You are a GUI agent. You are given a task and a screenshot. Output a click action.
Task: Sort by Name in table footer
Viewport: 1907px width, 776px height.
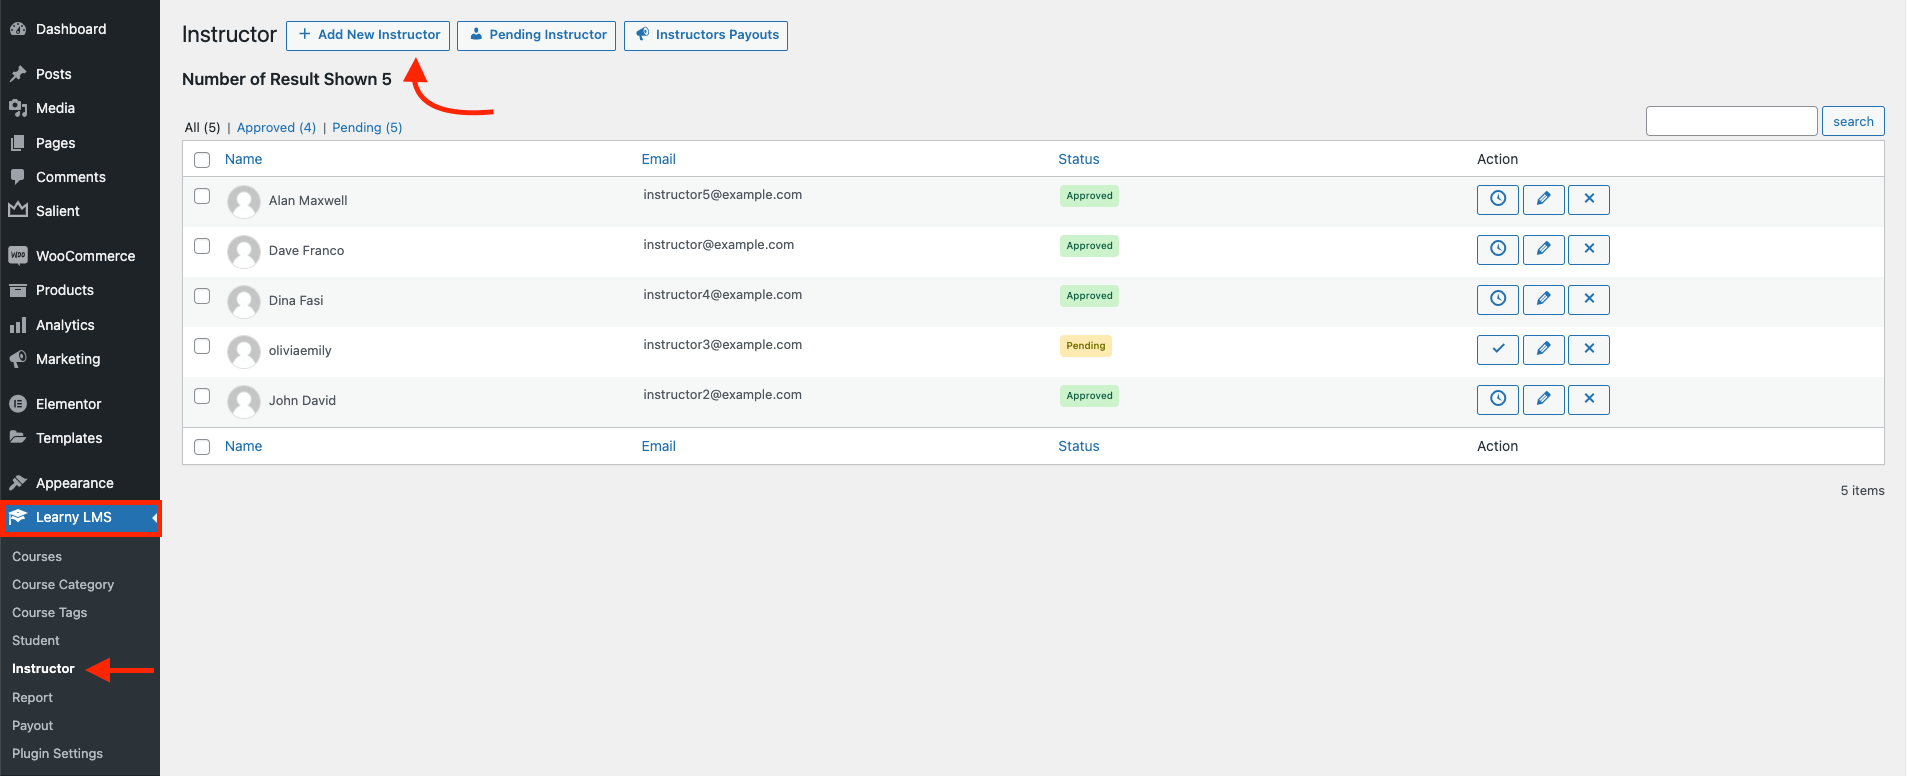point(243,446)
